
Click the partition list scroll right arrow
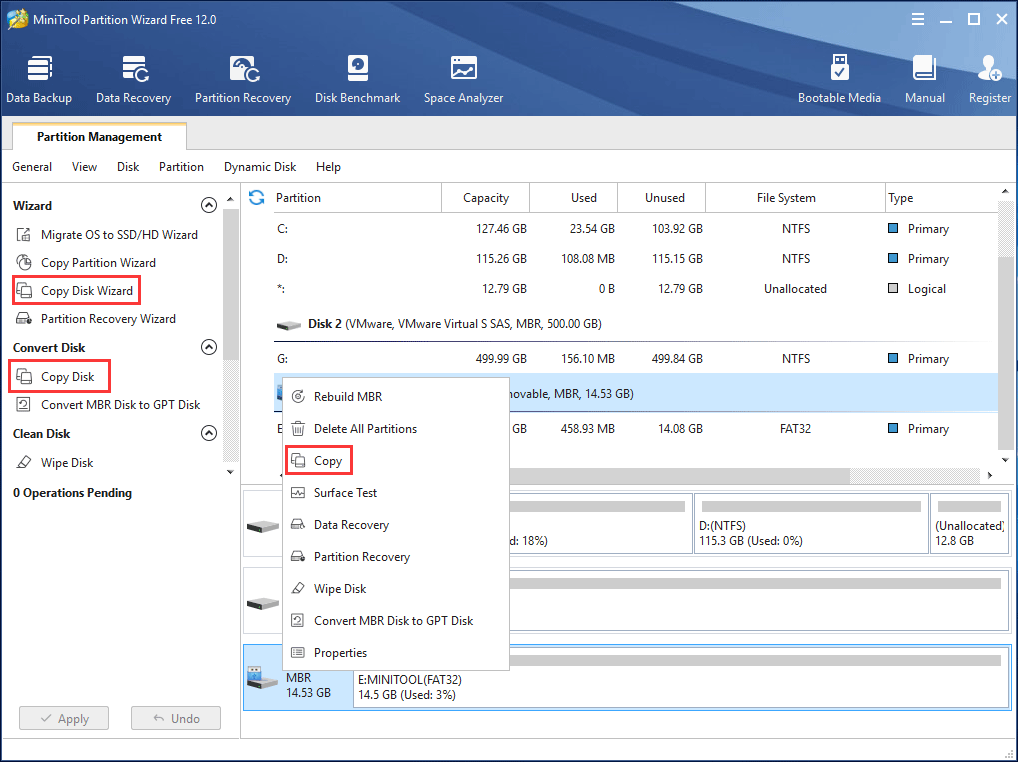pyautogui.click(x=989, y=475)
